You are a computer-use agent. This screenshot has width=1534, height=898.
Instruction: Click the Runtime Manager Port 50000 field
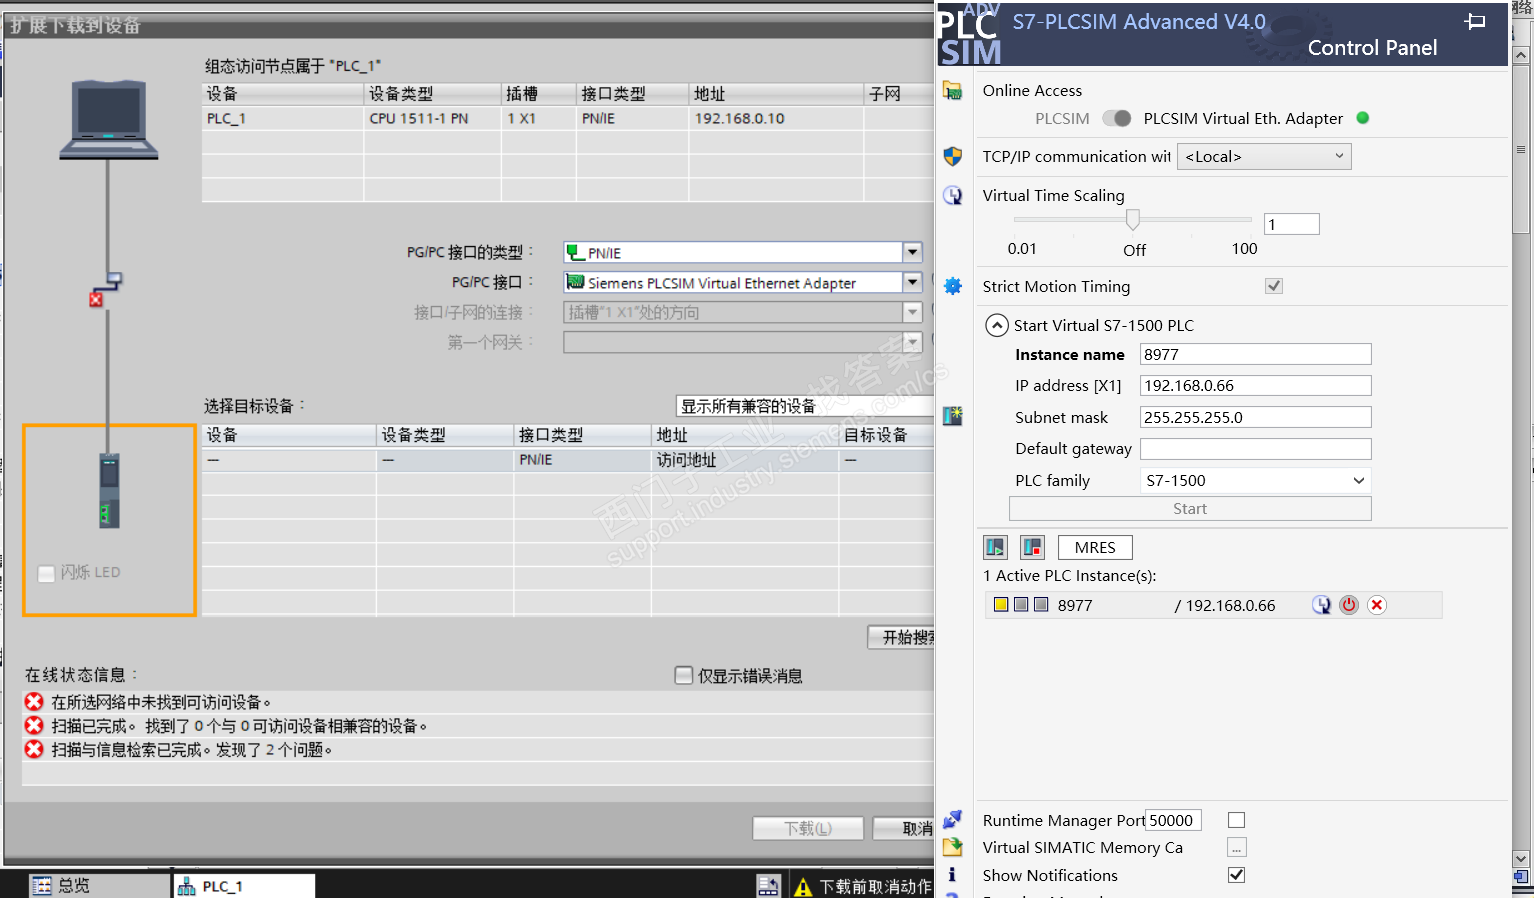[1173, 820]
